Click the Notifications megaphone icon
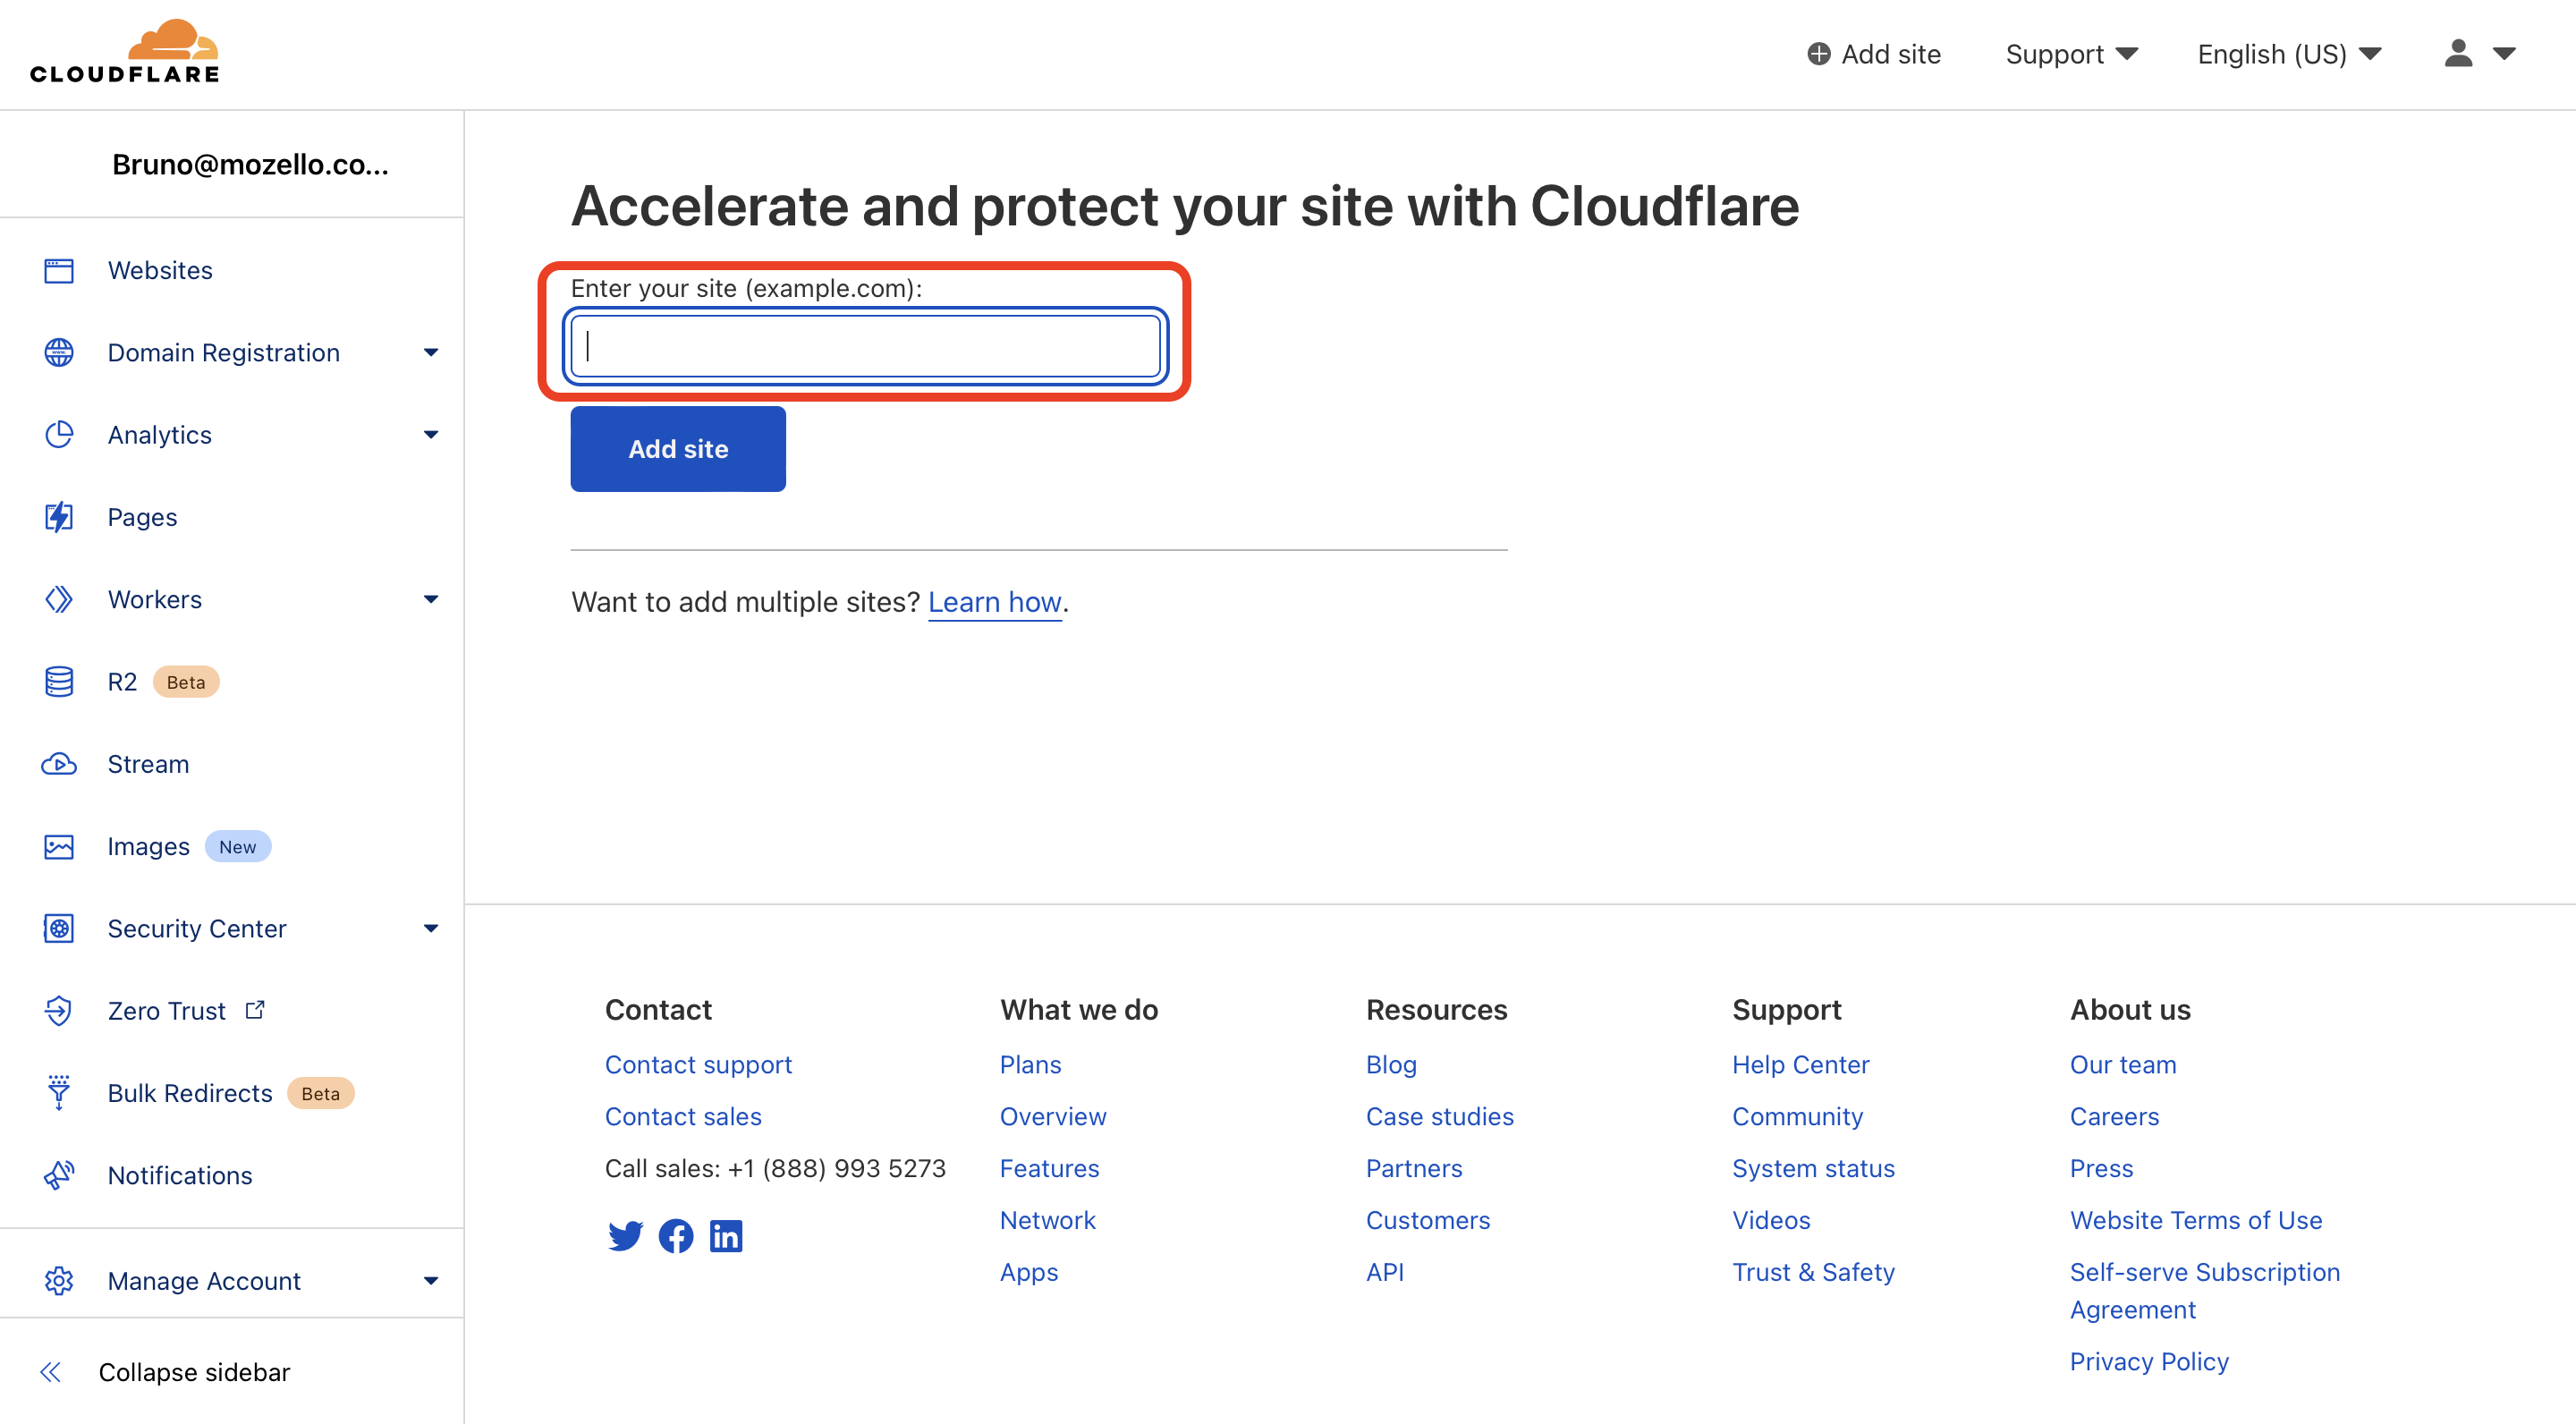Image resolution: width=2576 pixels, height=1424 pixels. [59, 1175]
